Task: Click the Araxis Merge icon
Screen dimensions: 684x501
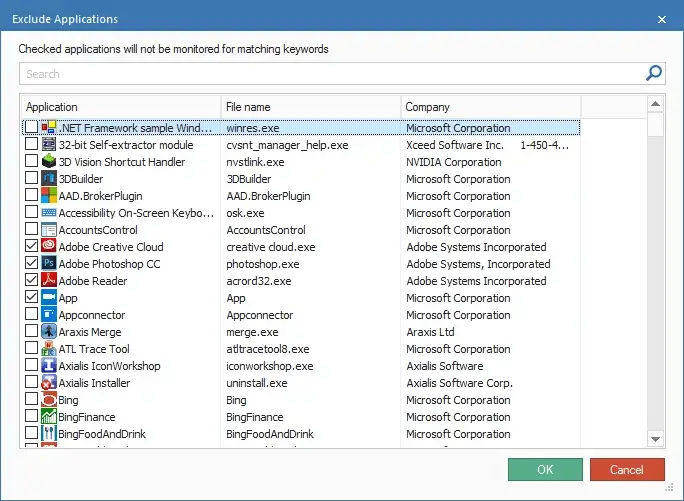Action: pos(48,332)
